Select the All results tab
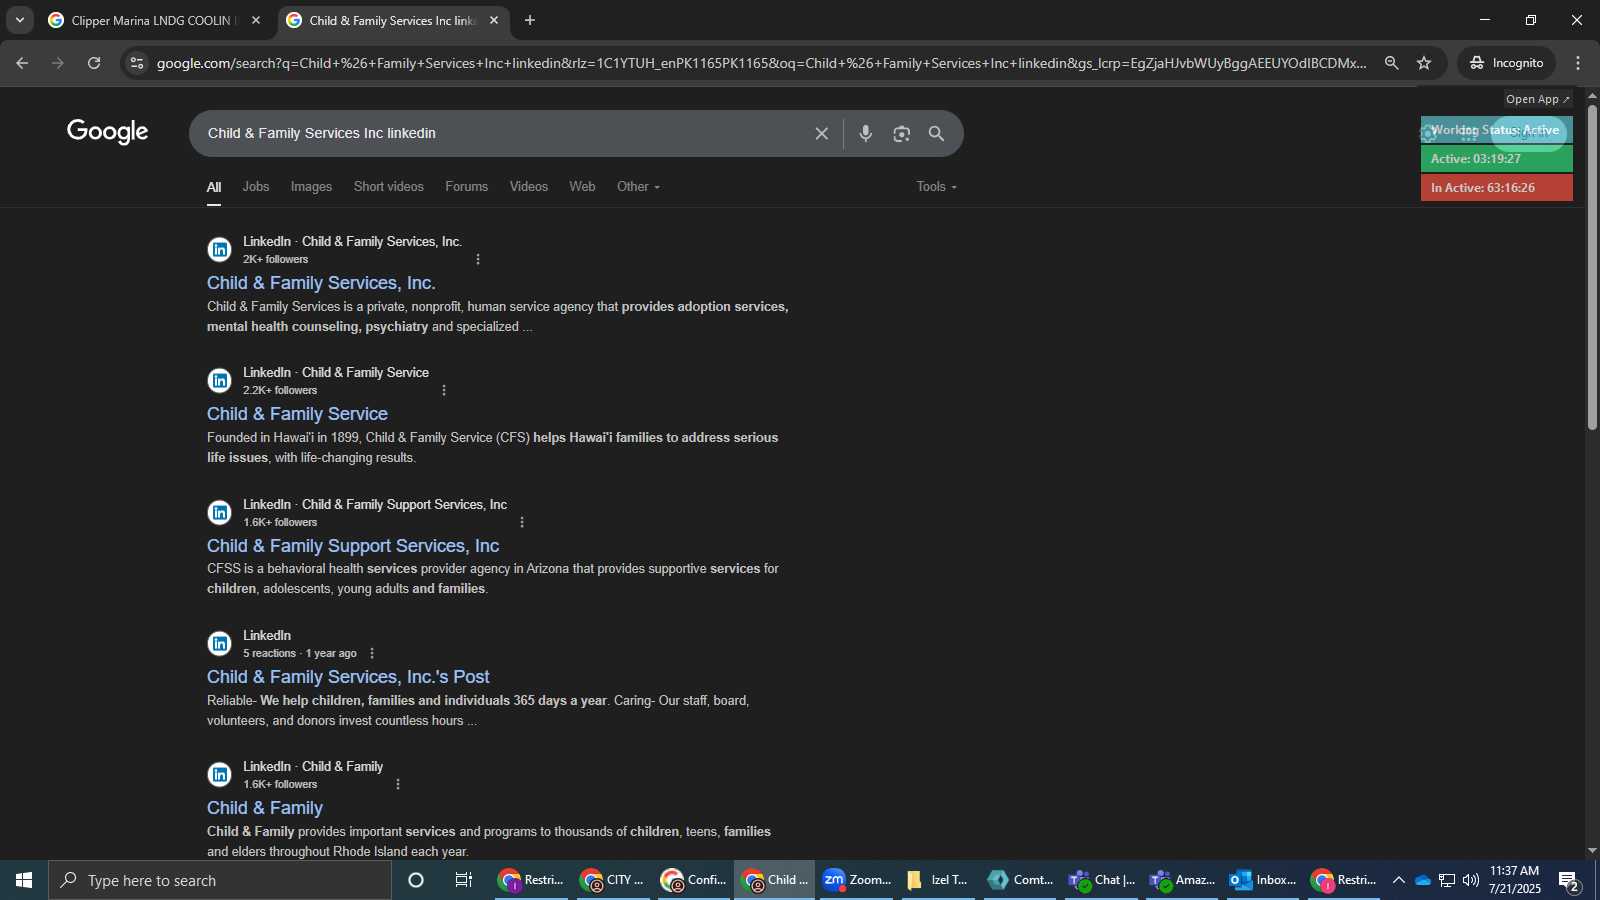1600x900 pixels. (214, 187)
